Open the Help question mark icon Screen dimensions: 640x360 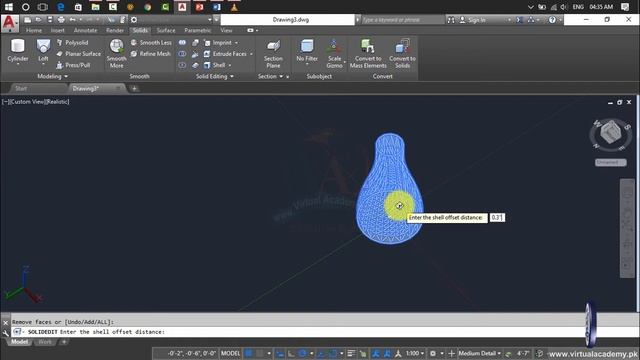(x=552, y=20)
